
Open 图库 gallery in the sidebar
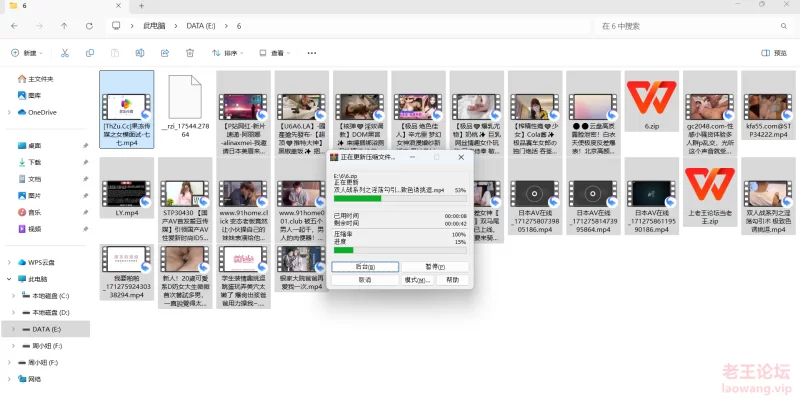coord(30,95)
